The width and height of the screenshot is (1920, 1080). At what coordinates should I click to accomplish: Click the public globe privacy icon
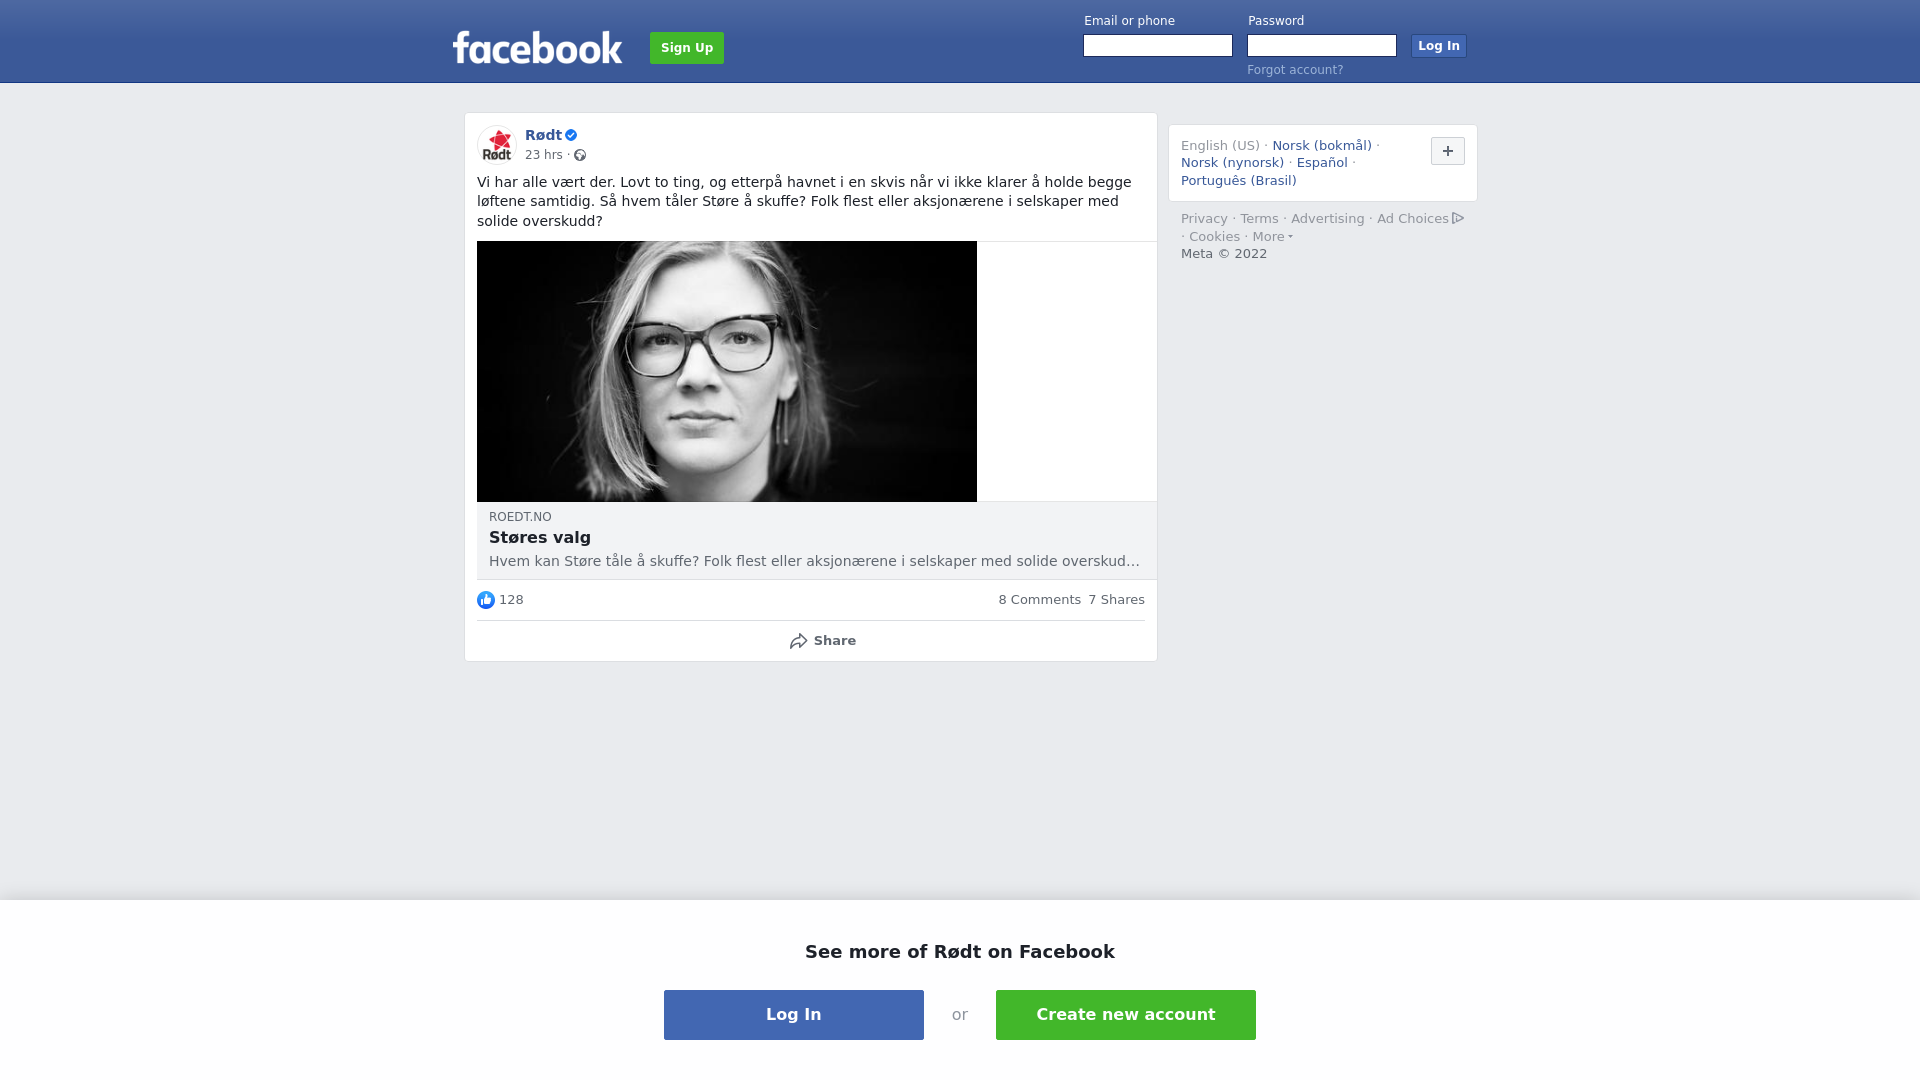click(x=580, y=155)
